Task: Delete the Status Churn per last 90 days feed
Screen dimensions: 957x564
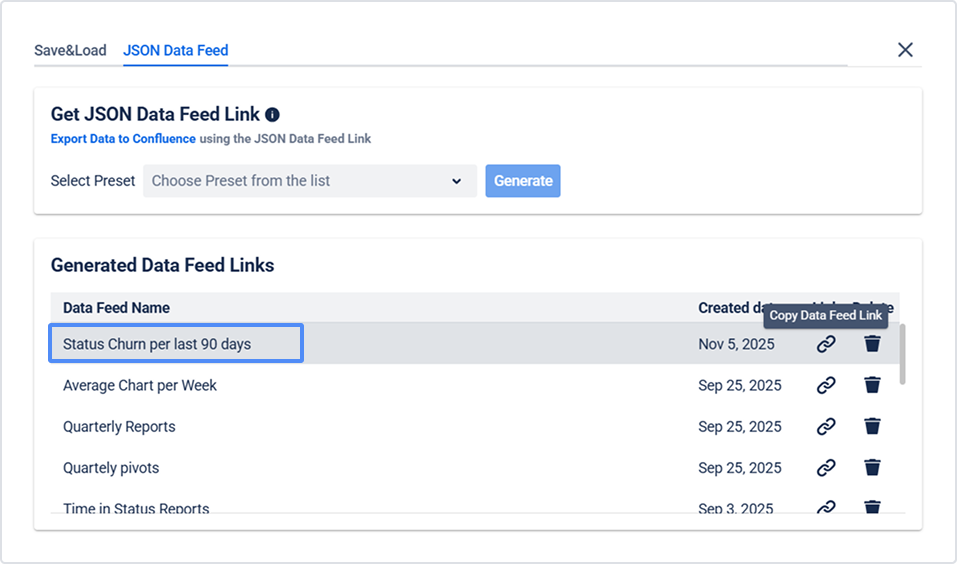Action: 873,344
